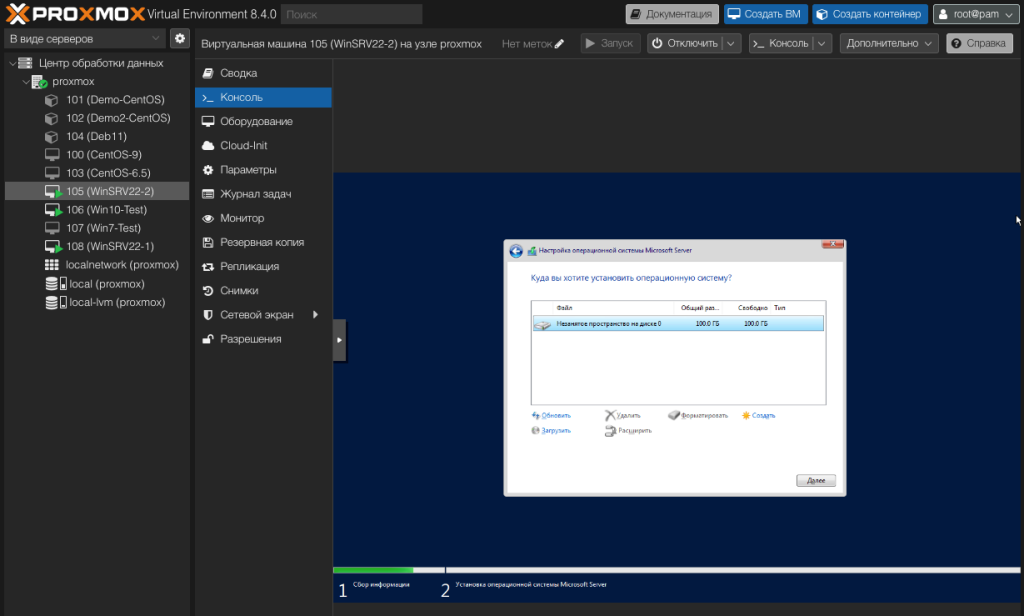The width and height of the screenshot is (1024, 616).
Task: Click the Создать ВМ button
Action: pos(764,14)
